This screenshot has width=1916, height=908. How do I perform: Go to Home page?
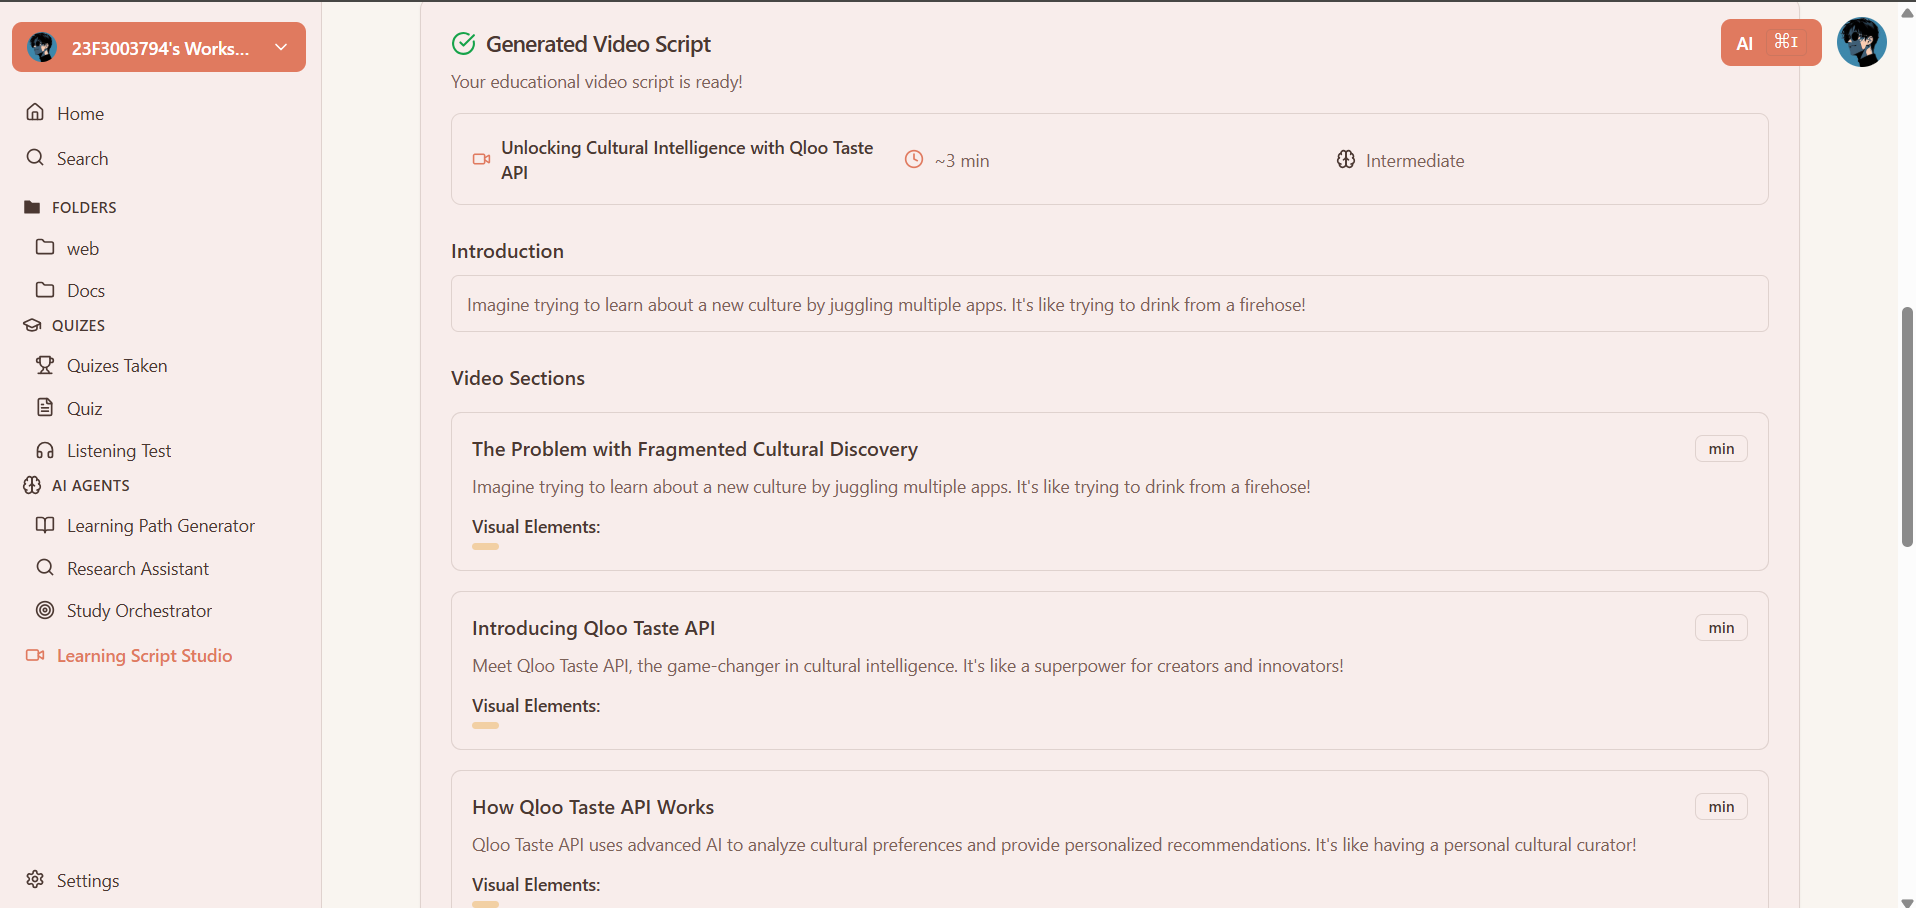(80, 113)
